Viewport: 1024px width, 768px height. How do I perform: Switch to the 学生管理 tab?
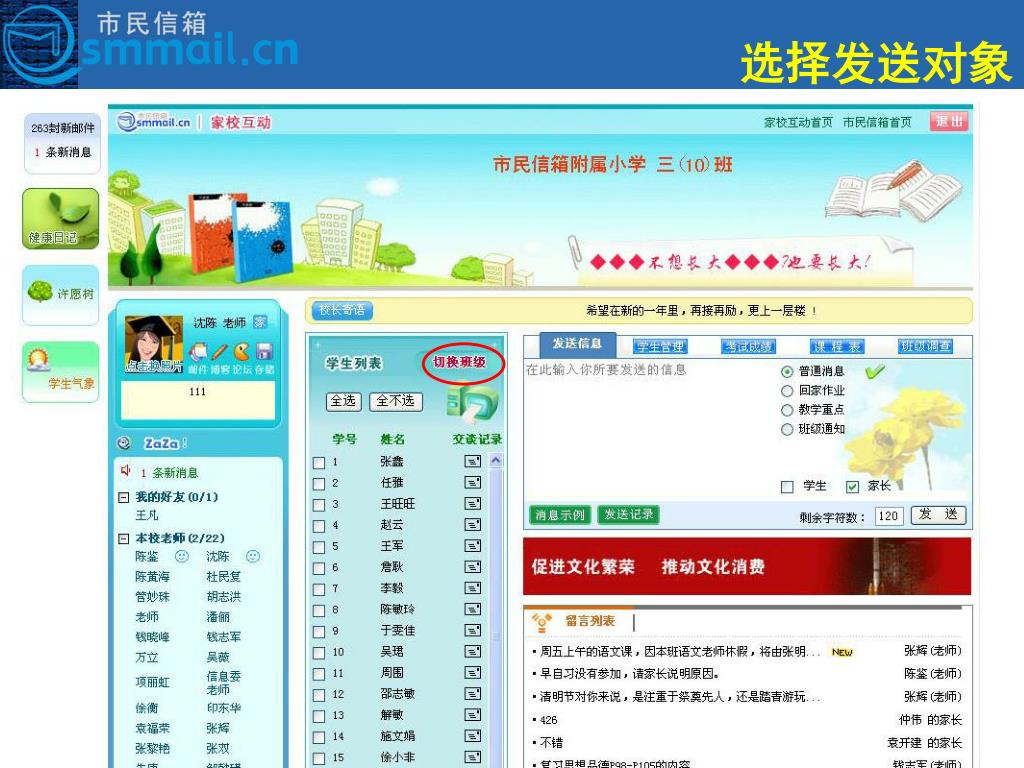660,346
